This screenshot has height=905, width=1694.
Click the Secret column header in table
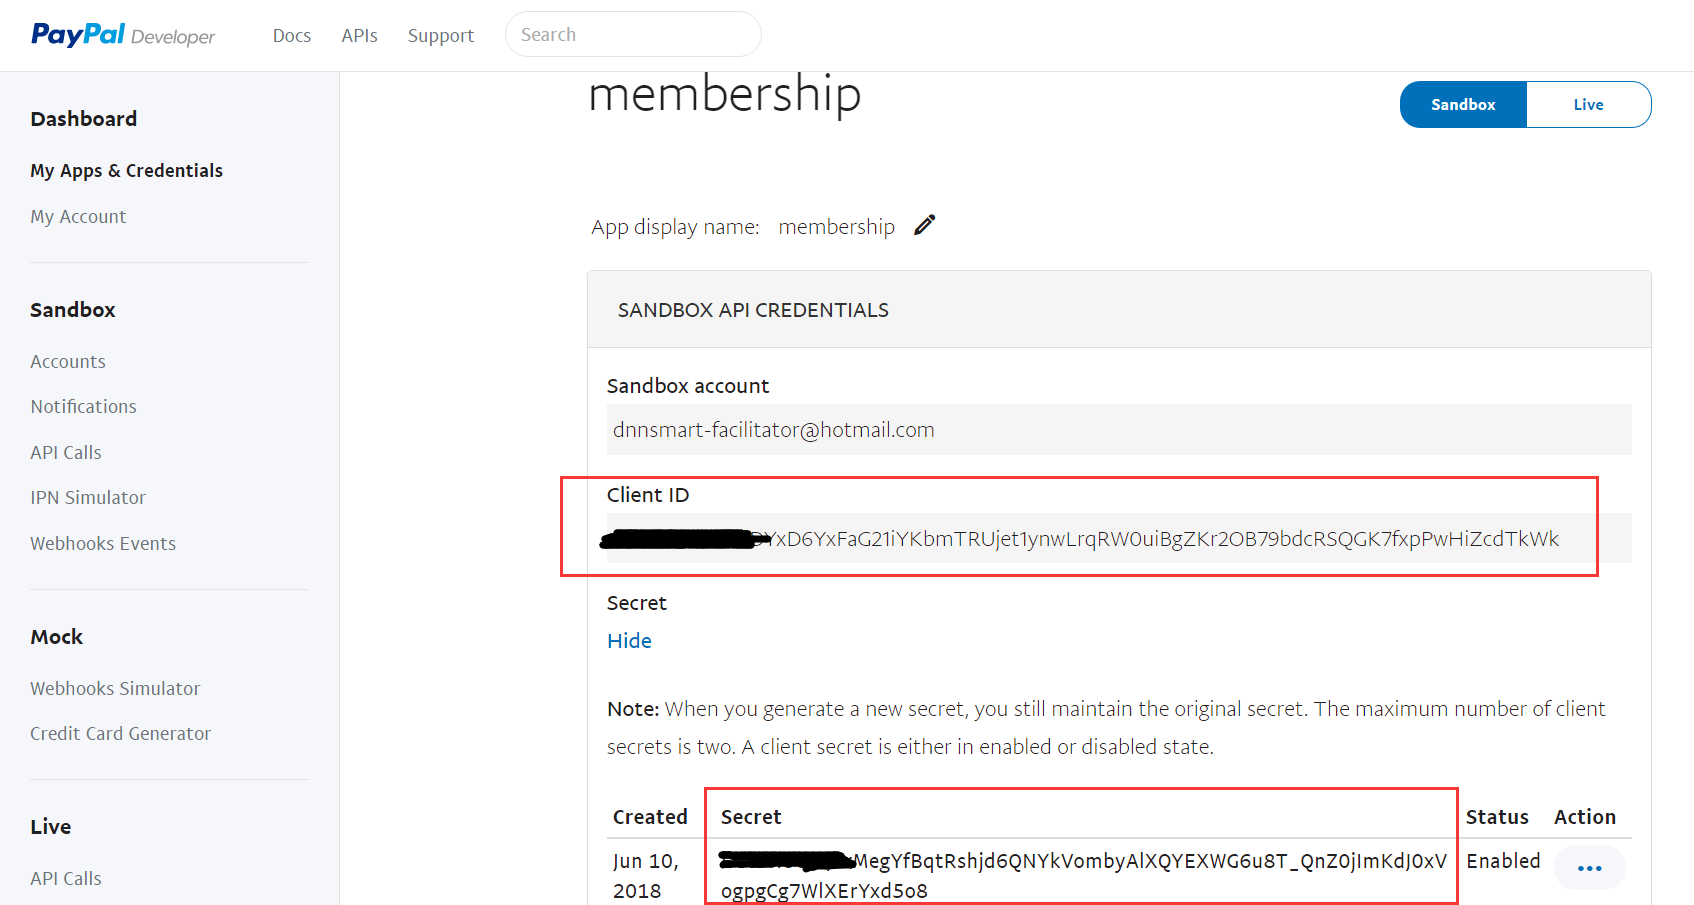[751, 817]
